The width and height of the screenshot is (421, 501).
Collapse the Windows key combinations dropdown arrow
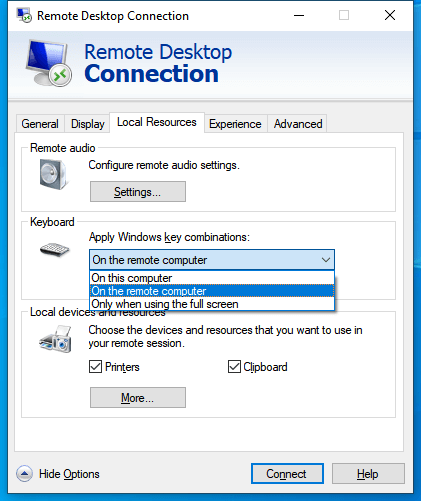(326, 260)
